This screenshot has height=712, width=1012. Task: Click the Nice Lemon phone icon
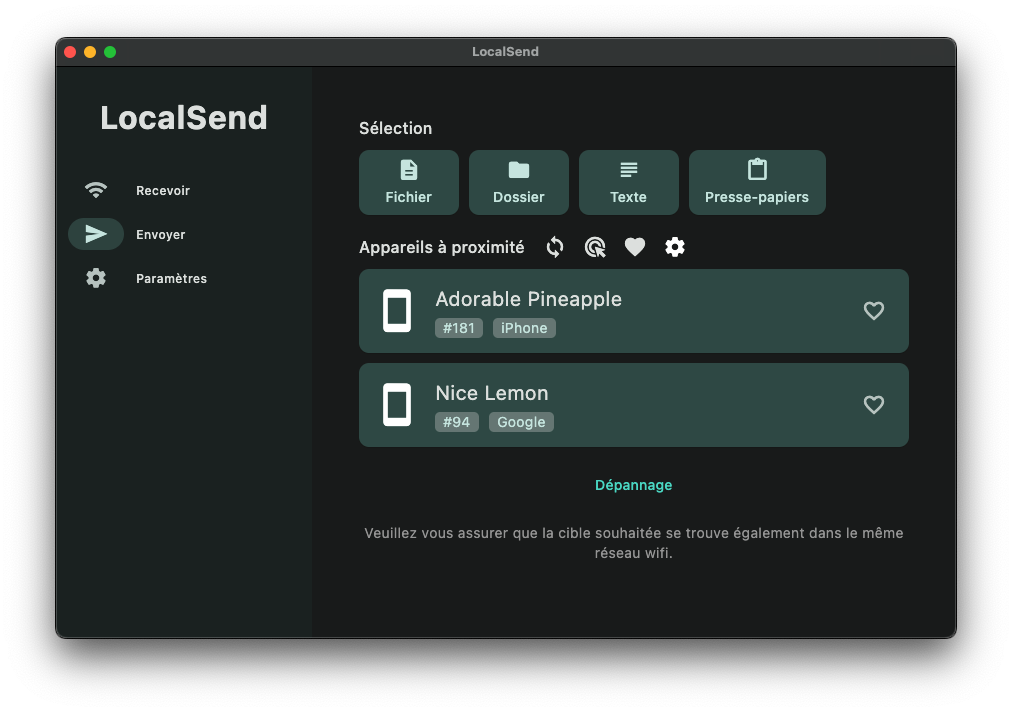click(397, 405)
